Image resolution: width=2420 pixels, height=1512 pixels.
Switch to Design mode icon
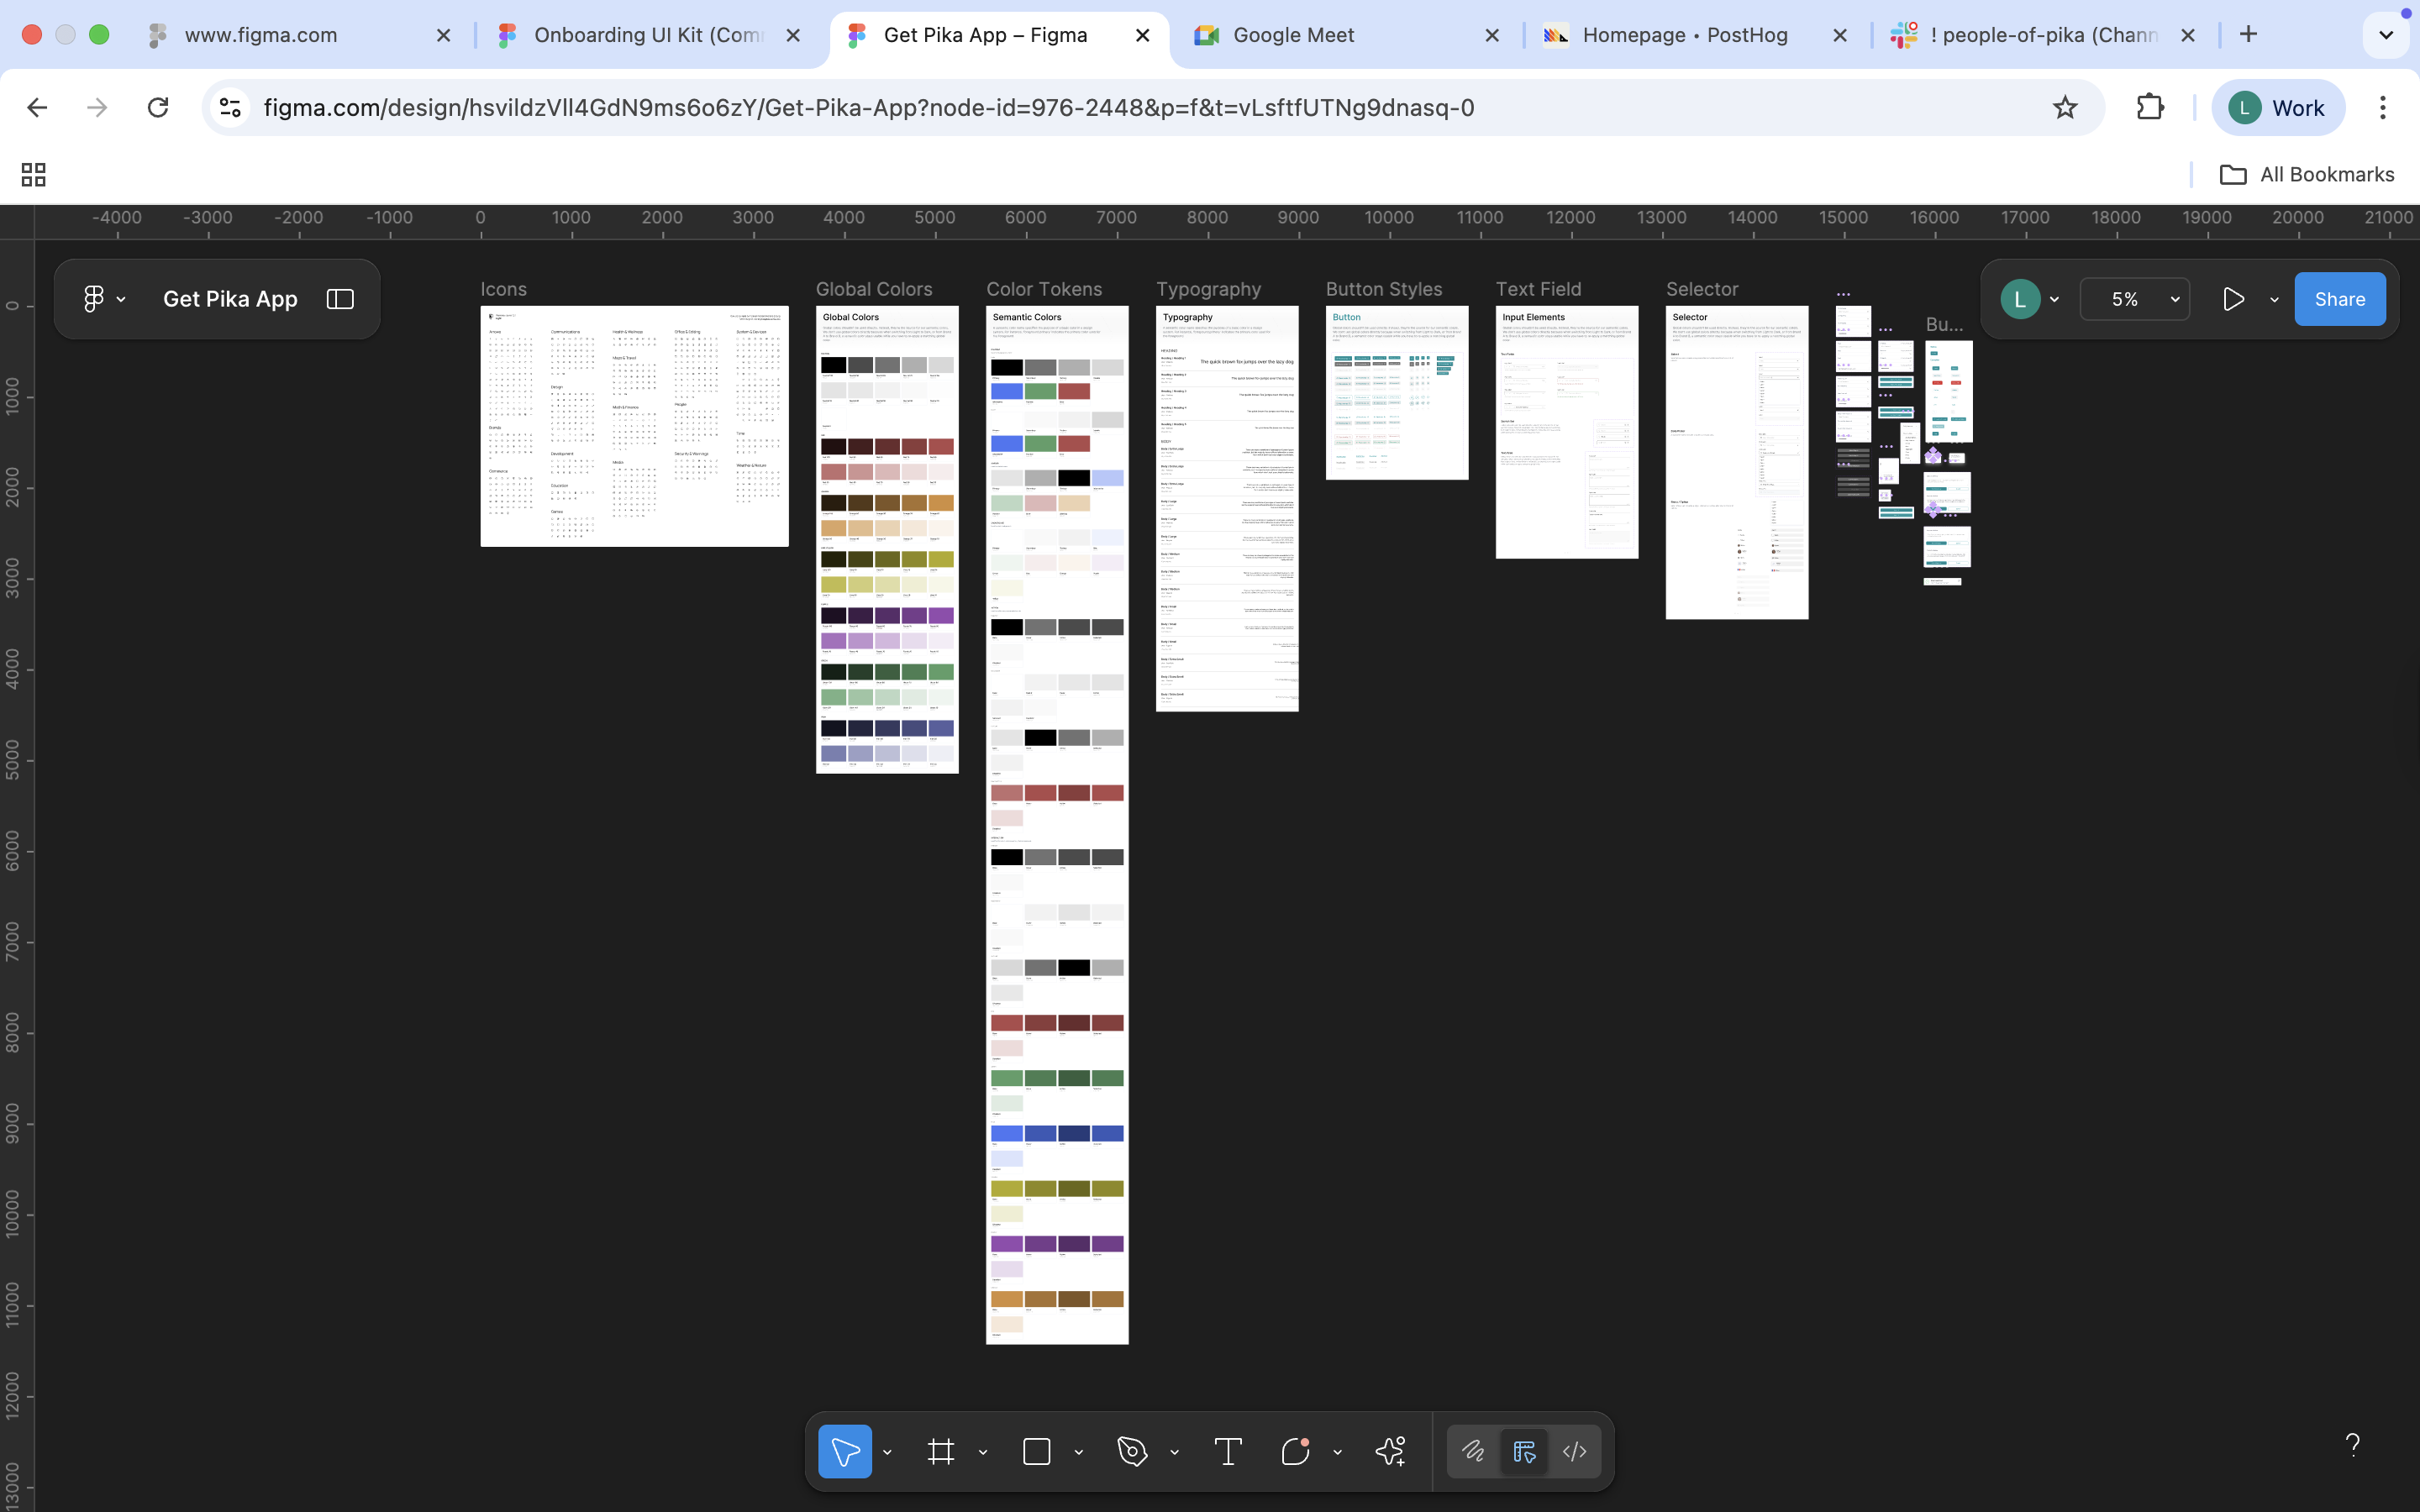[1524, 1451]
